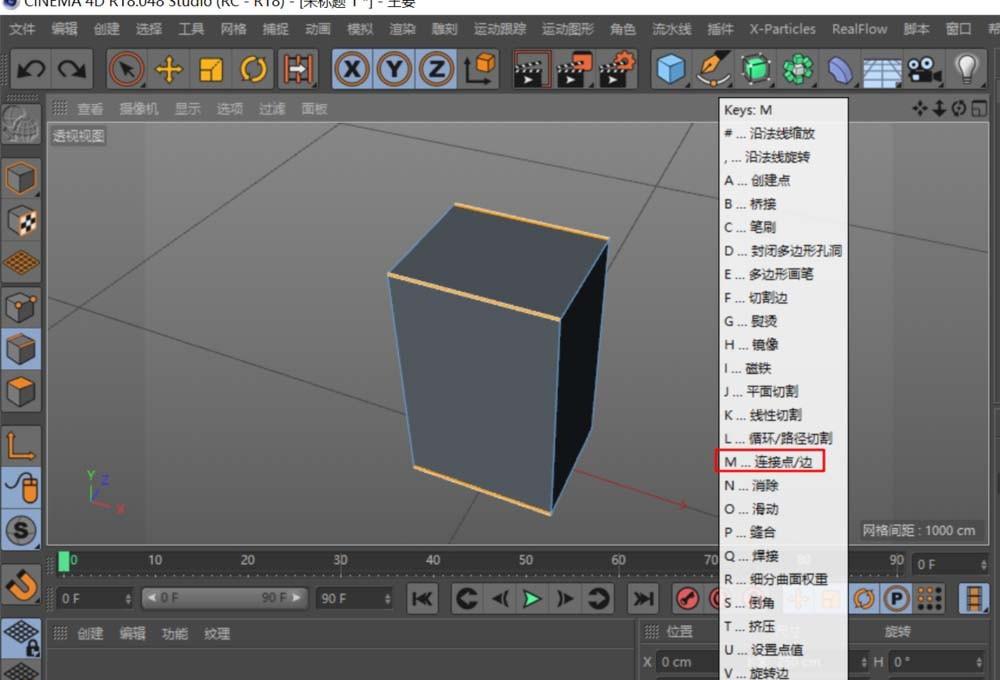Select the Scale tool icon
The width and height of the screenshot is (1000, 680).
click(x=212, y=68)
